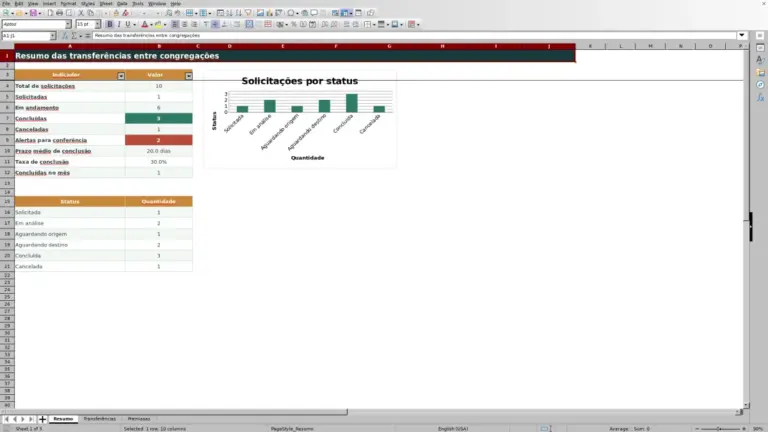
Task: Open the Format menu
Action: click(68, 3)
